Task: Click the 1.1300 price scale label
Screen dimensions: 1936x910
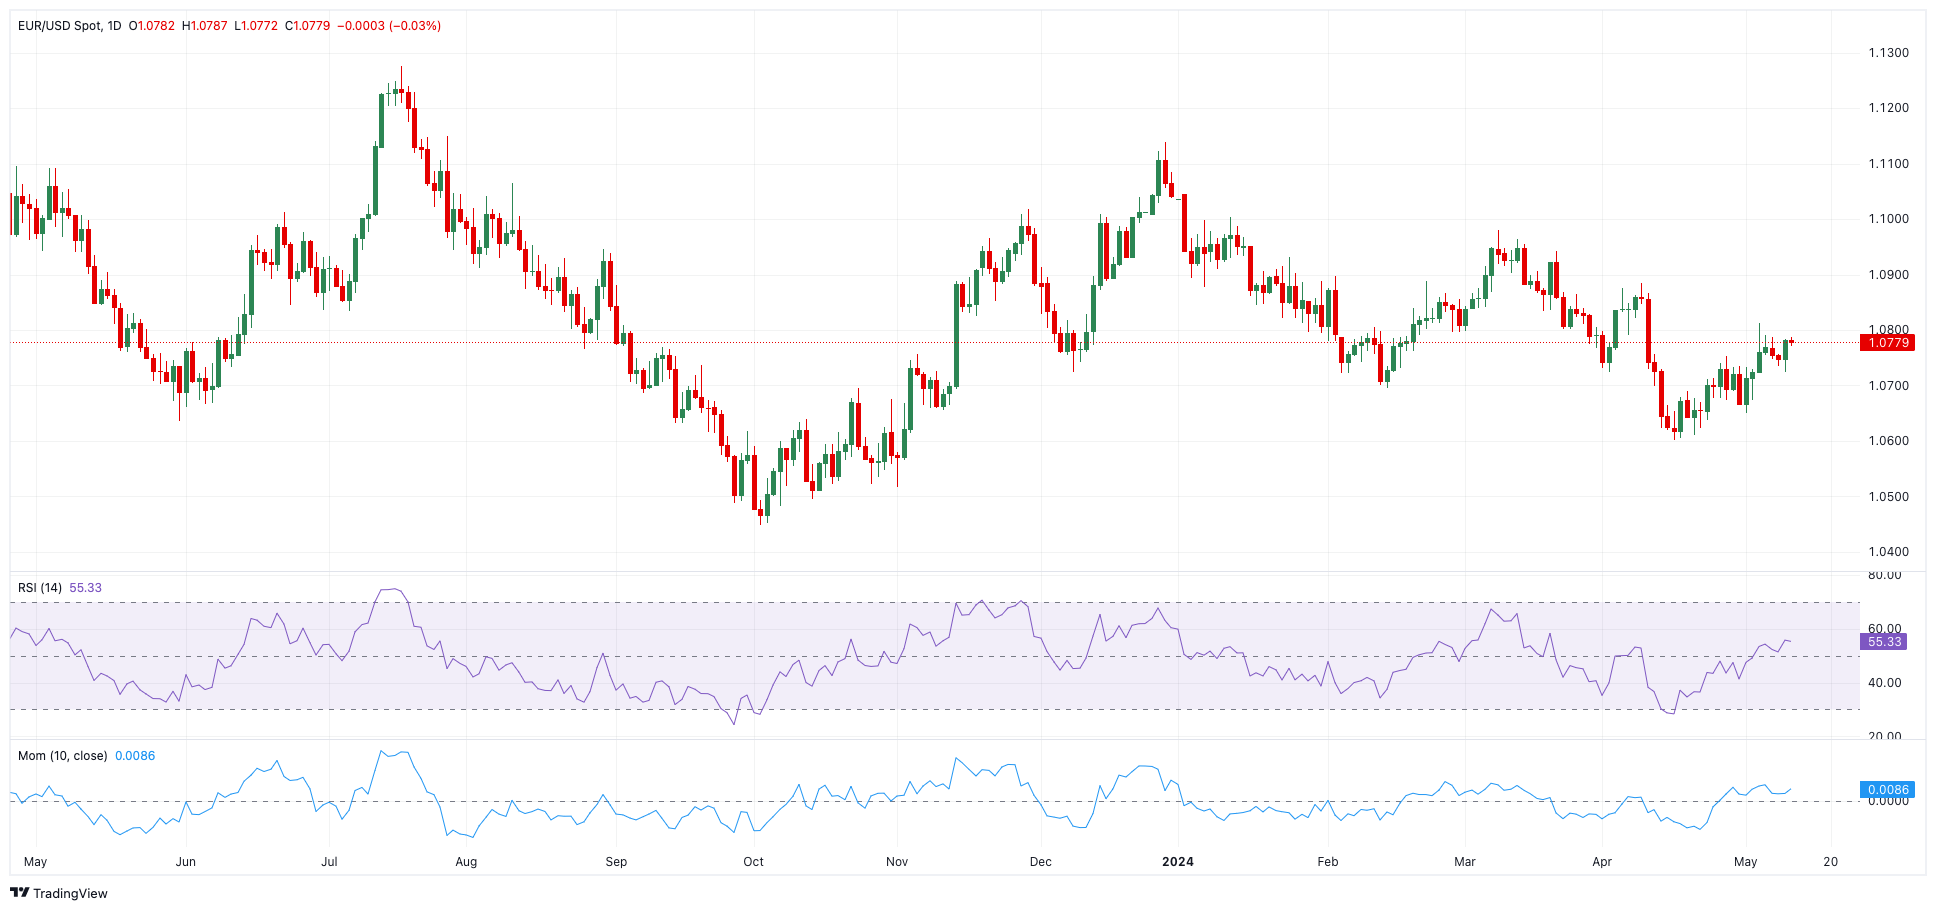Action: (x=1888, y=52)
